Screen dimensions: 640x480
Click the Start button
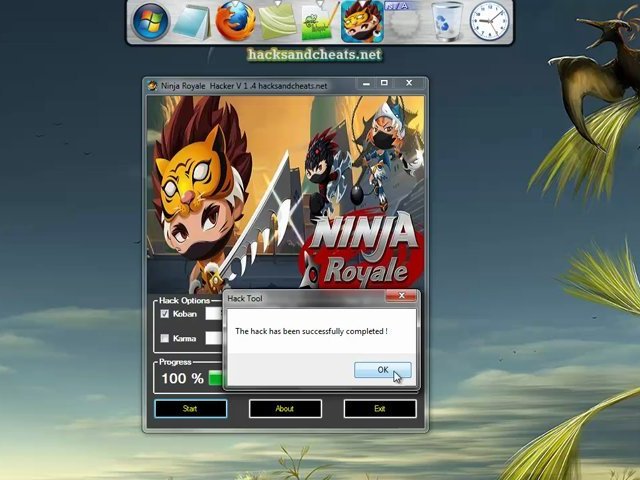[x=190, y=408]
